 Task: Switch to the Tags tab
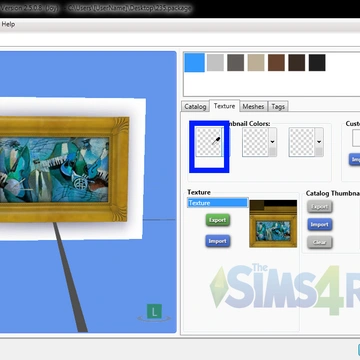point(278,107)
